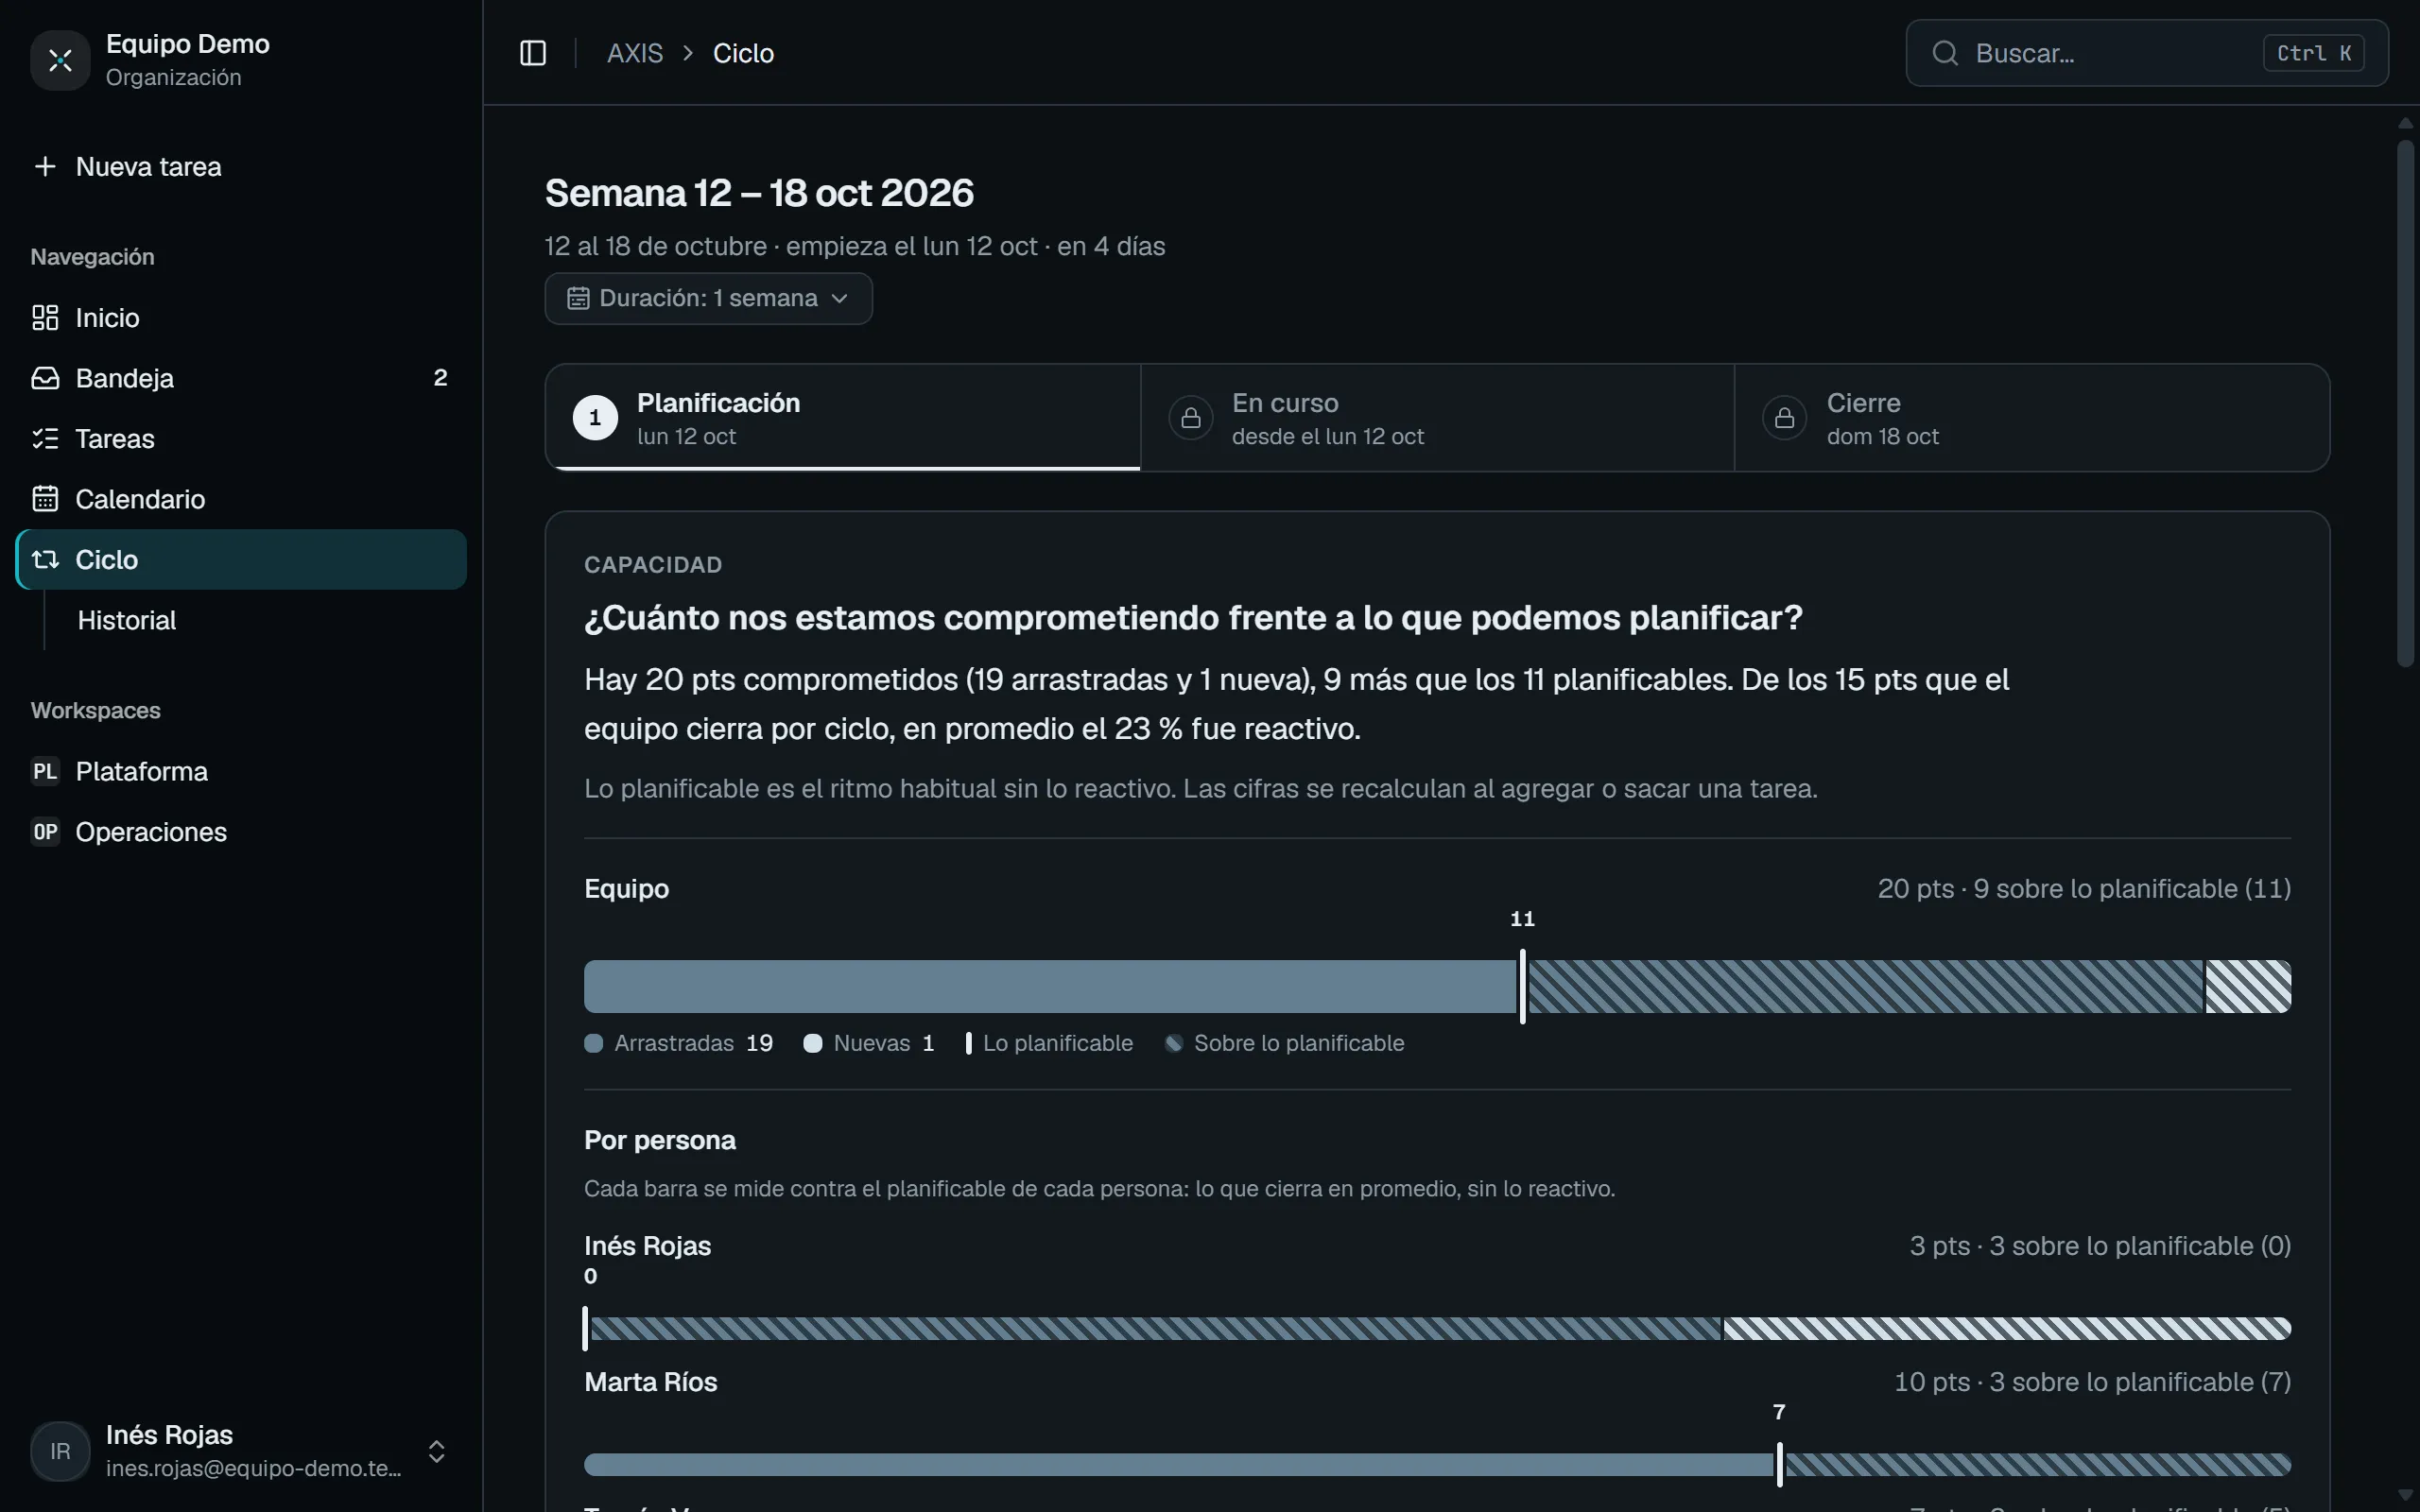Click the Tareas checklist icon
The image size is (2420, 1512).
click(45, 439)
